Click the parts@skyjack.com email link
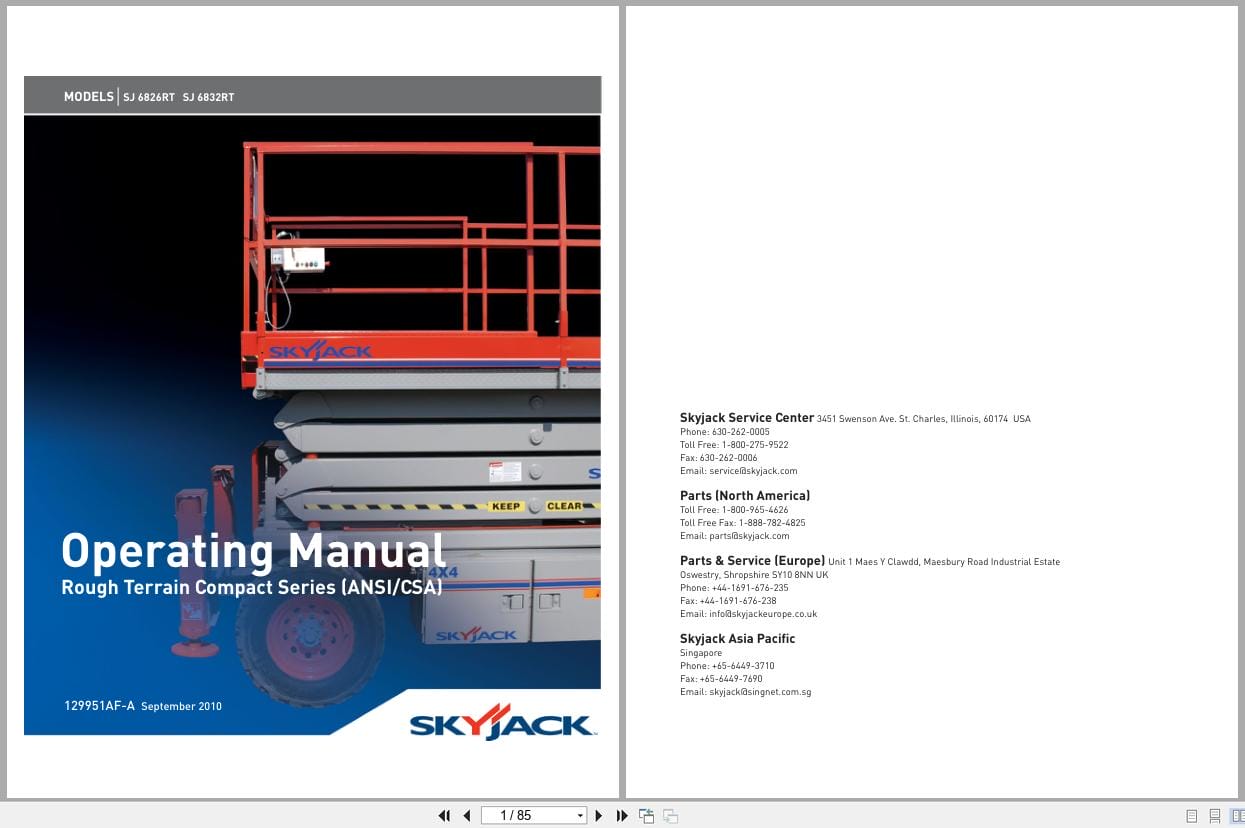The width and height of the screenshot is (1245, 828). (x=747, y=535)
